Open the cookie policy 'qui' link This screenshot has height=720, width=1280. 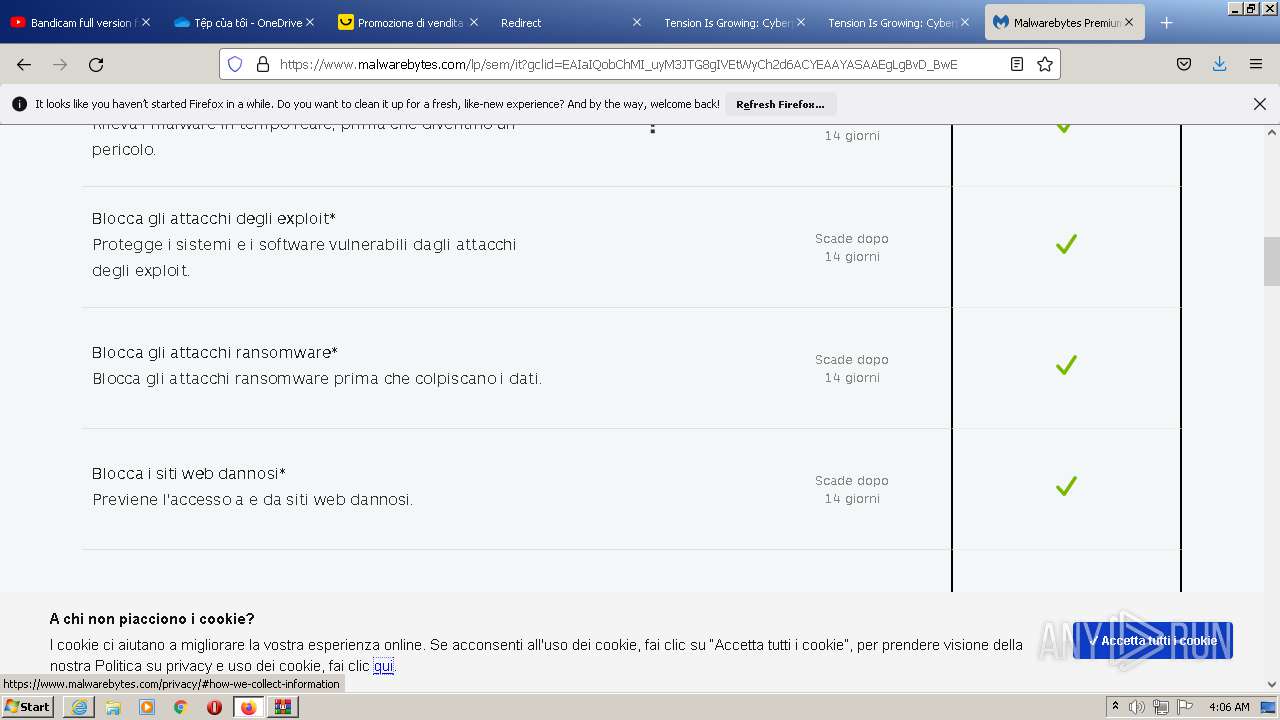[383, 666]
